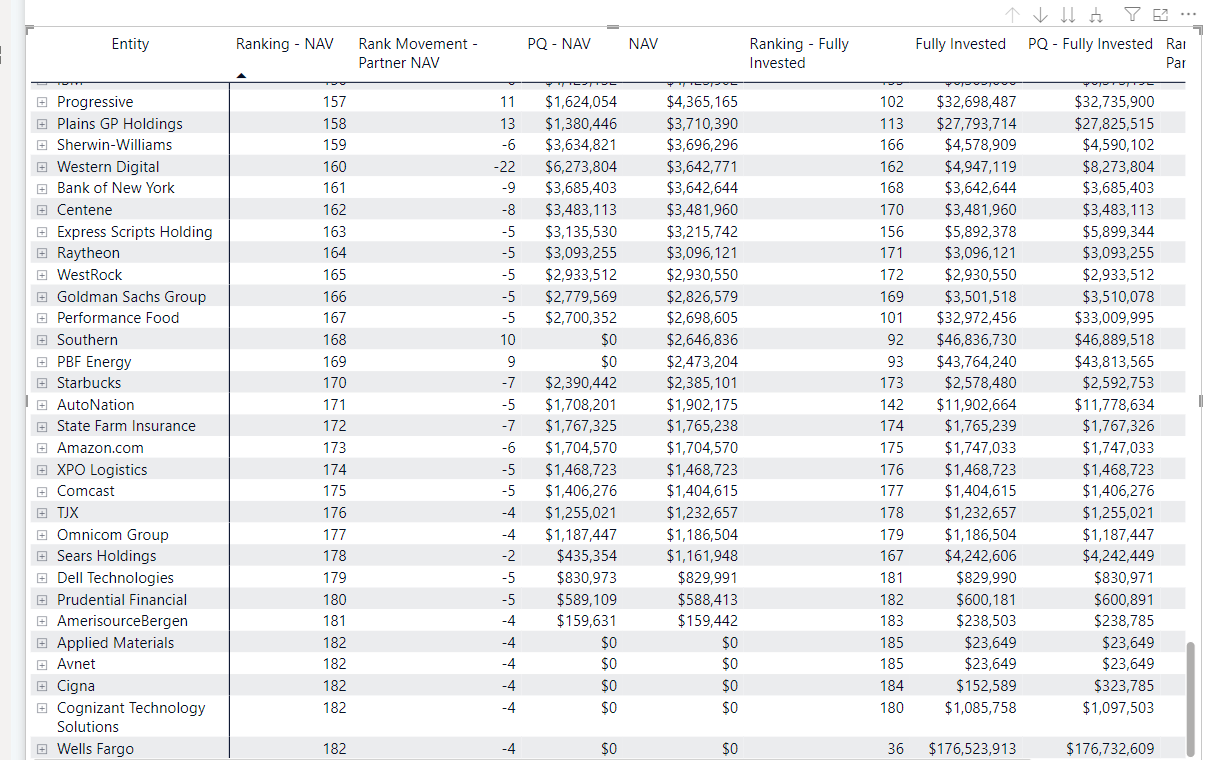Expand the Cognizant Technology Solutions row
Viewport: 1215px width, 760px height.
[42, 708]
